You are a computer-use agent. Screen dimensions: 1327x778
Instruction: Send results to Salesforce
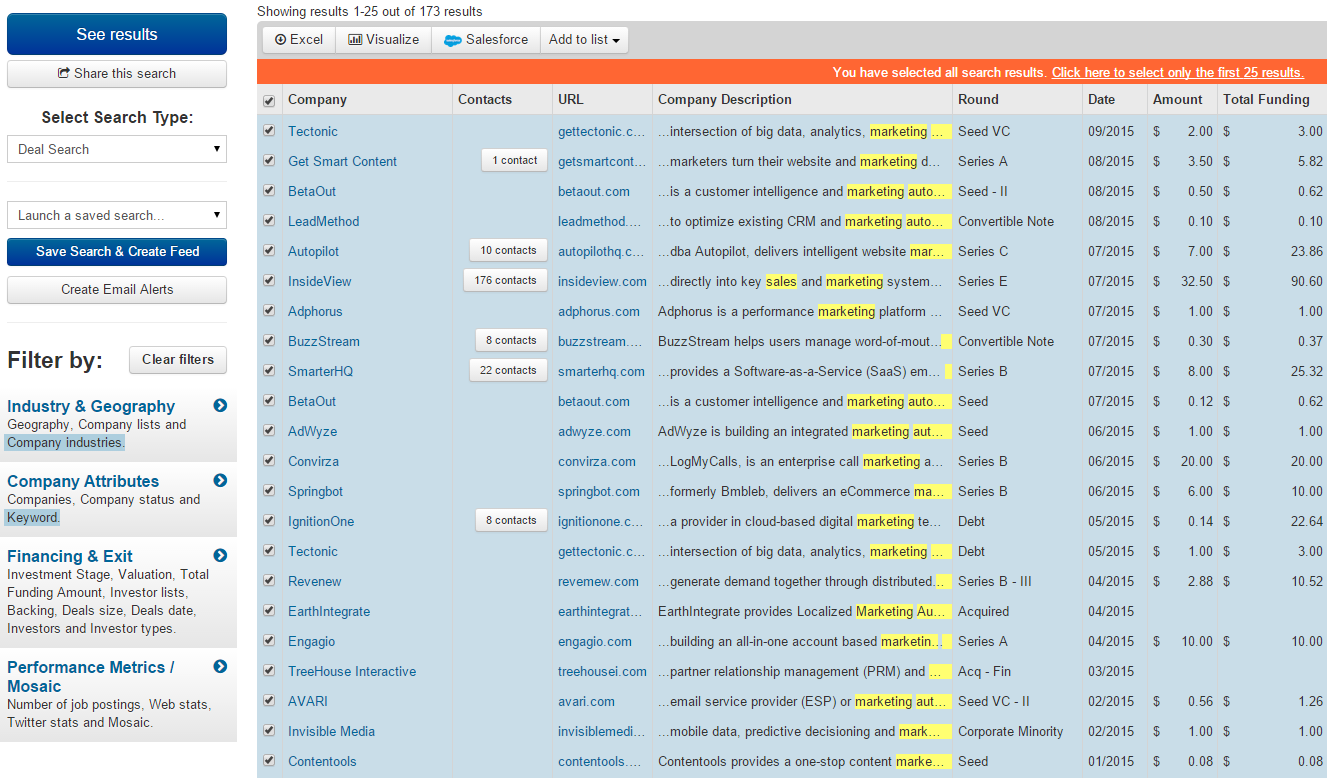(x=486, y=40)
